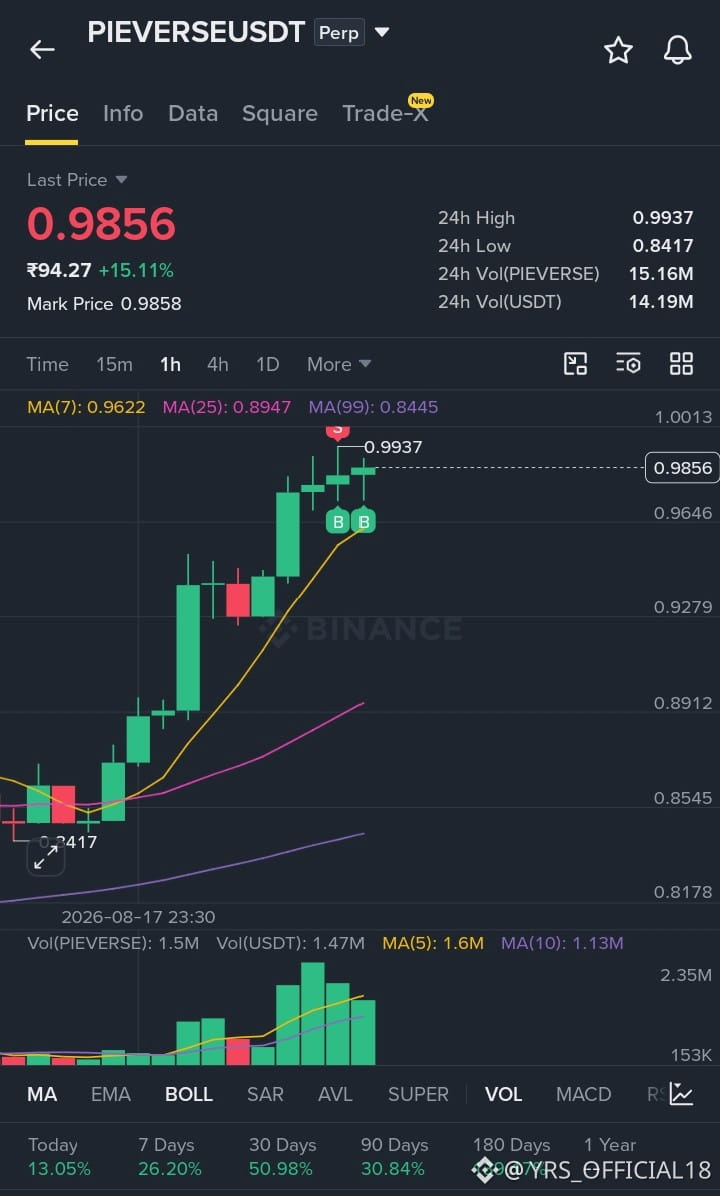
Task: Open the Trade-X tab
Action: pyautogui.click(x=385, y=114)
